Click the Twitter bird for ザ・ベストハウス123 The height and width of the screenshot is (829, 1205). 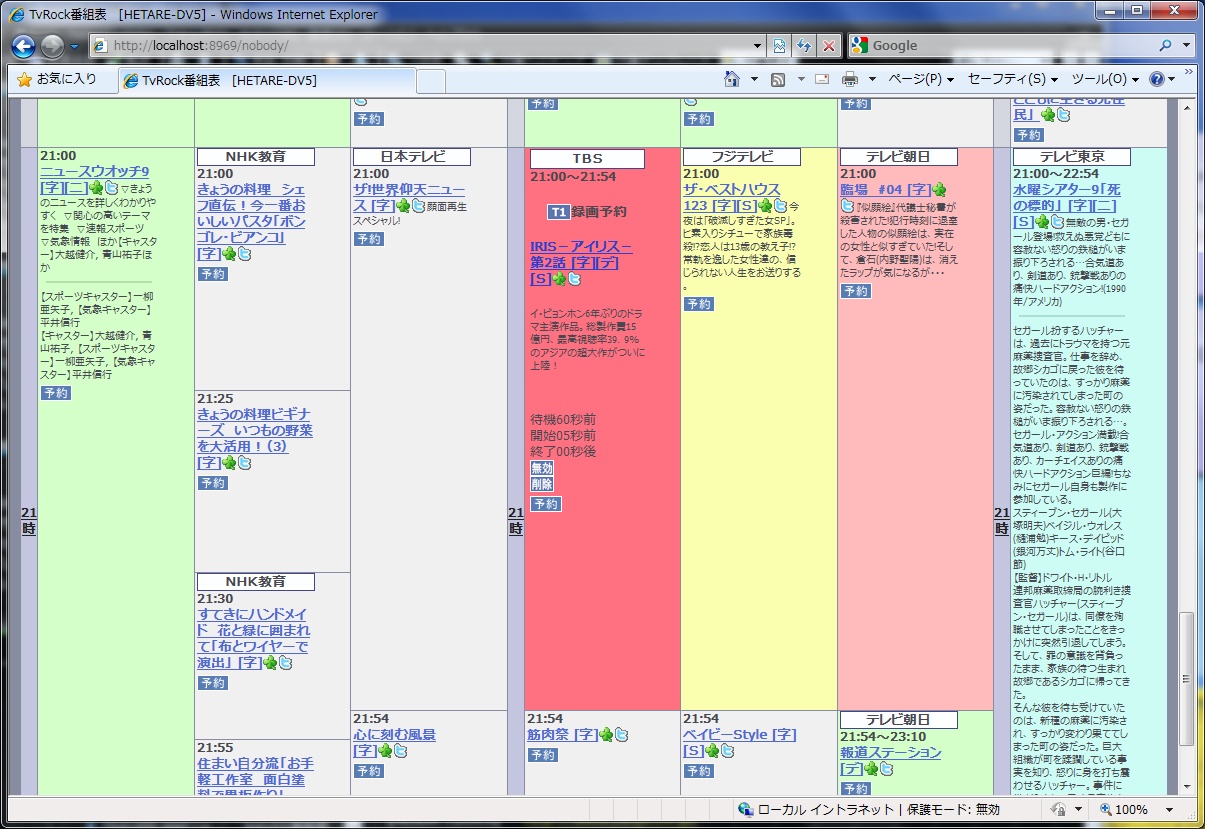point(780,205)
